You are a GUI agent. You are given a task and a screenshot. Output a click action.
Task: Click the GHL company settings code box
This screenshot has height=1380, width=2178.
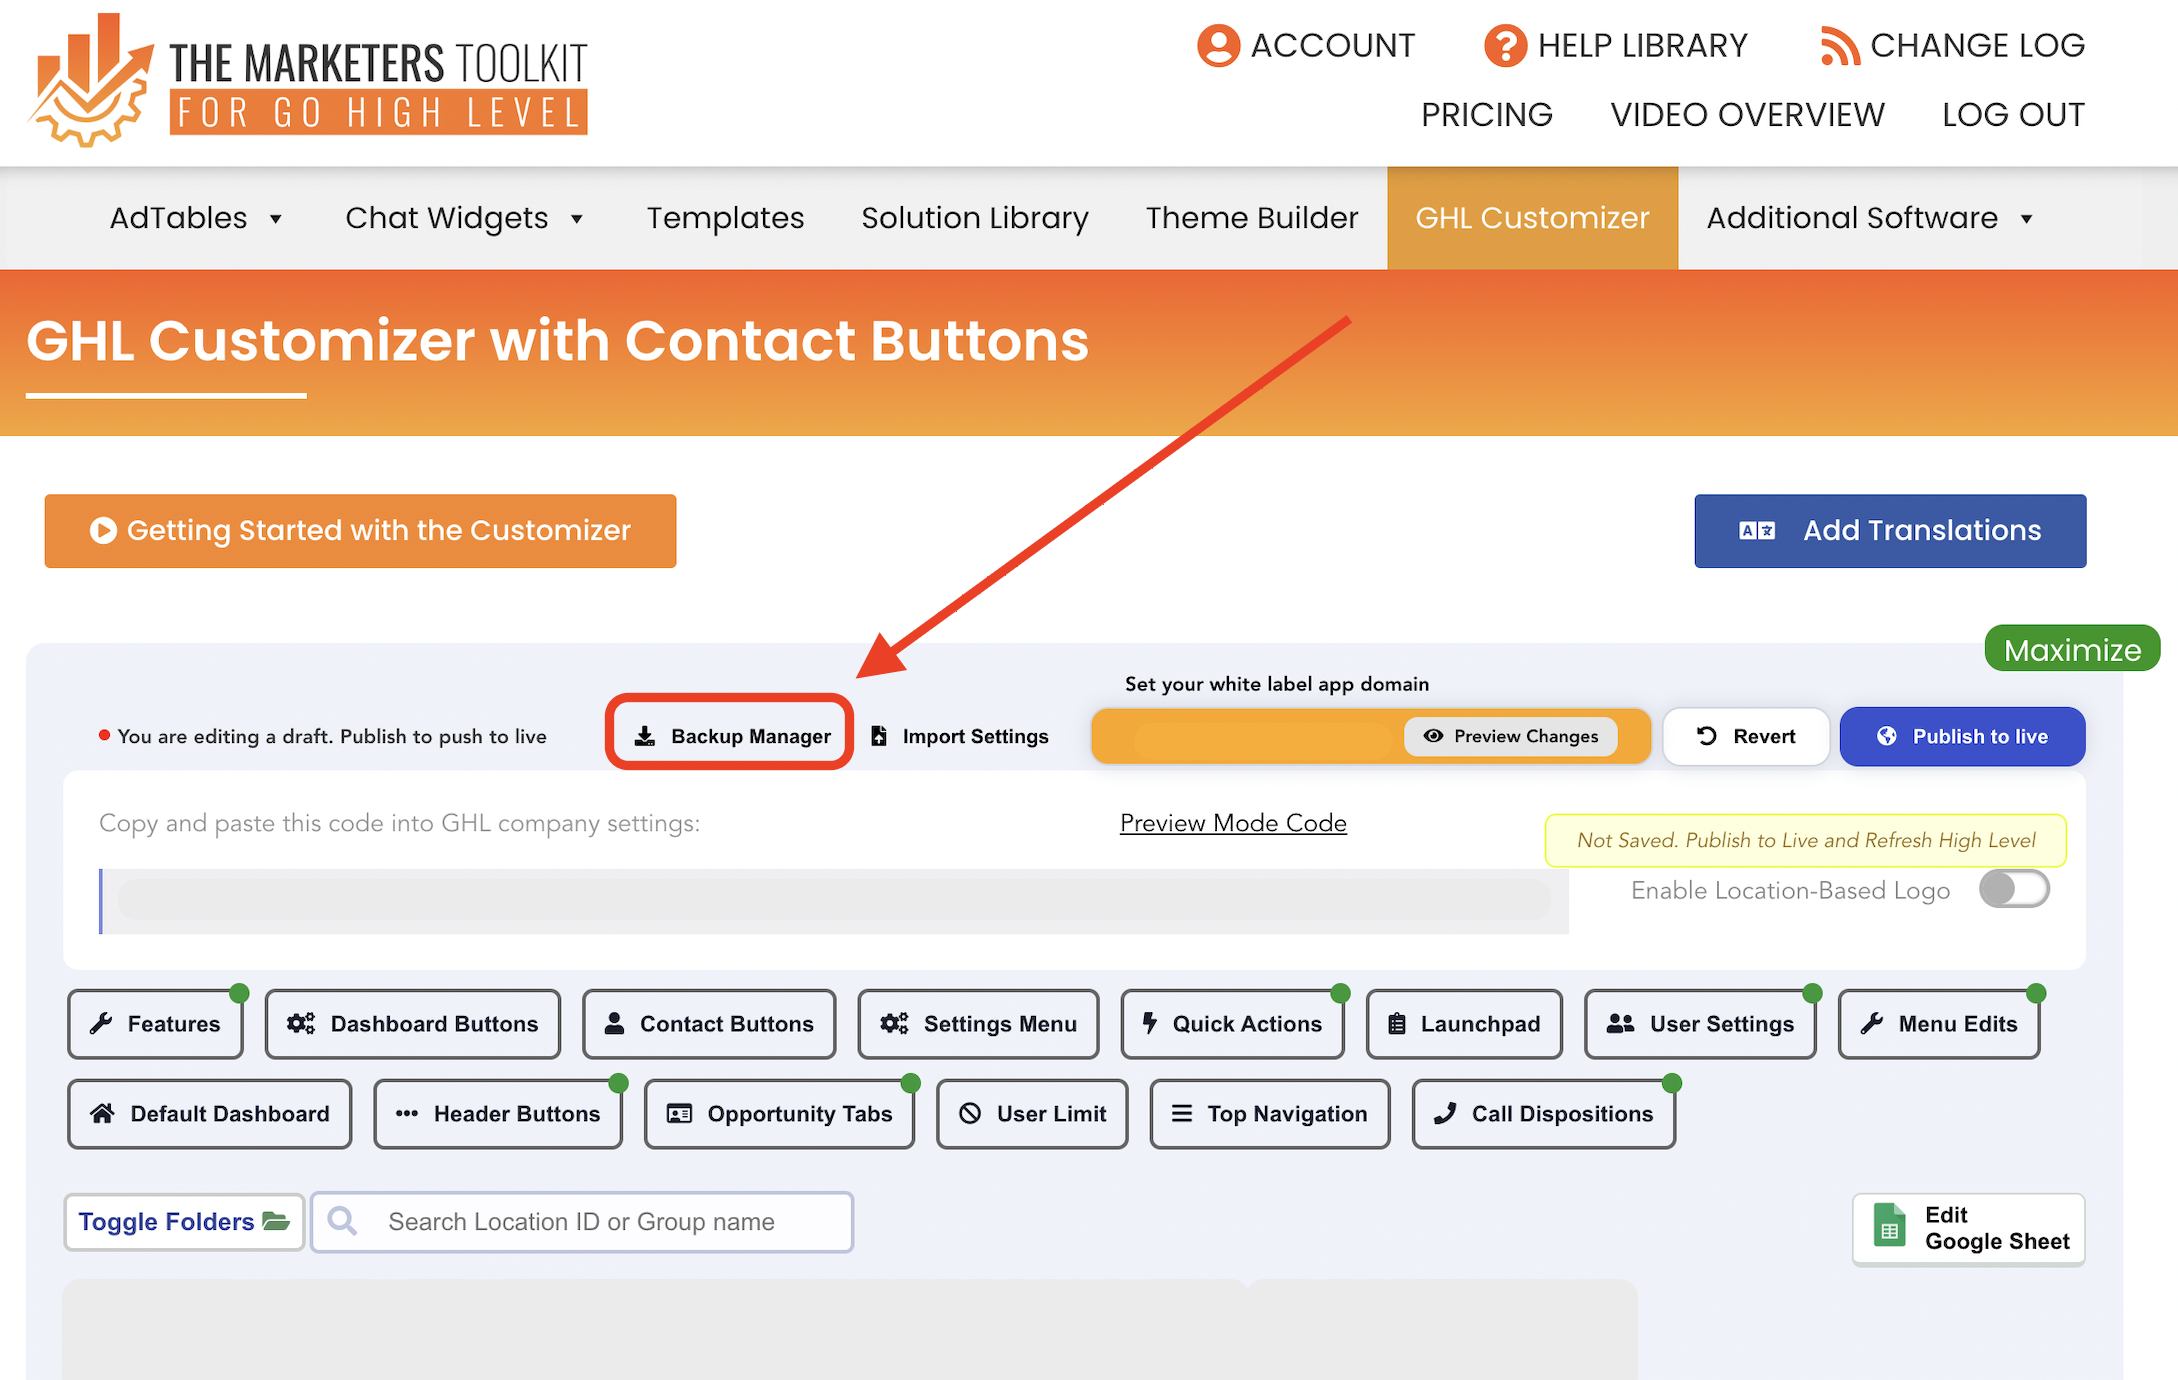point(834,901)
